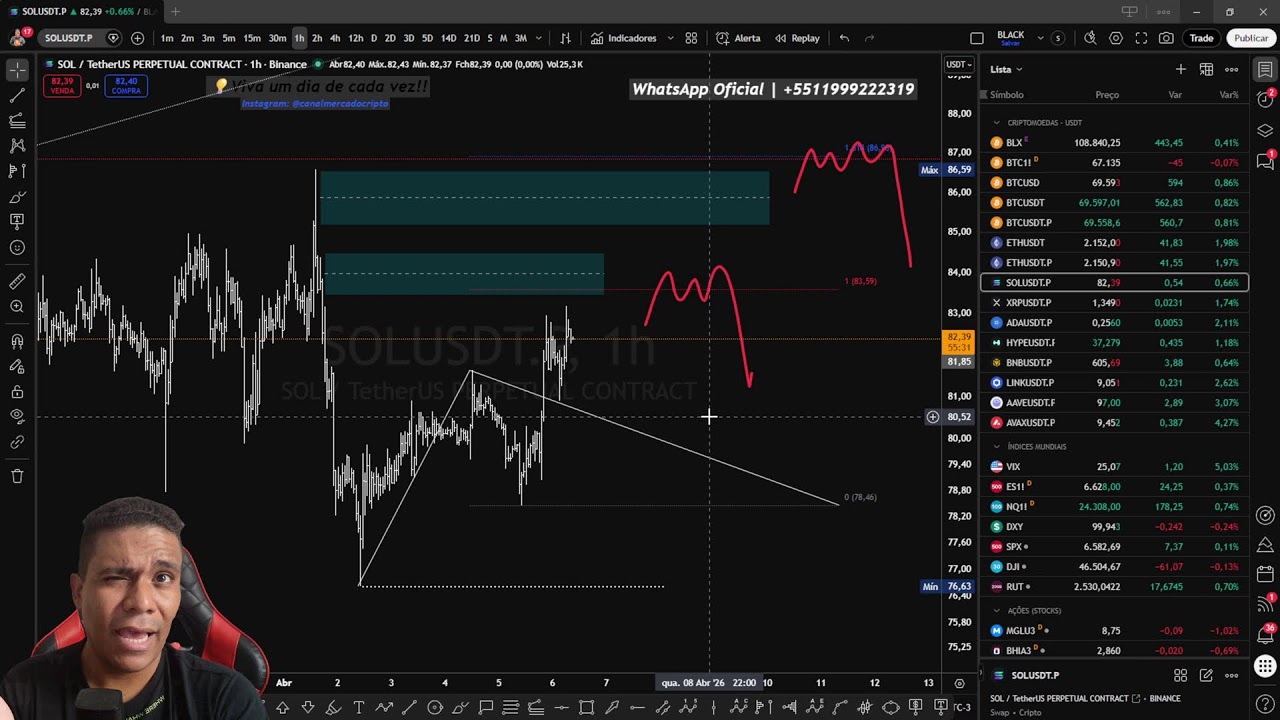The height and width of the screenshot is (720, 1280).
Task: Click the COMPRA buy button
Action: (126, 86)
